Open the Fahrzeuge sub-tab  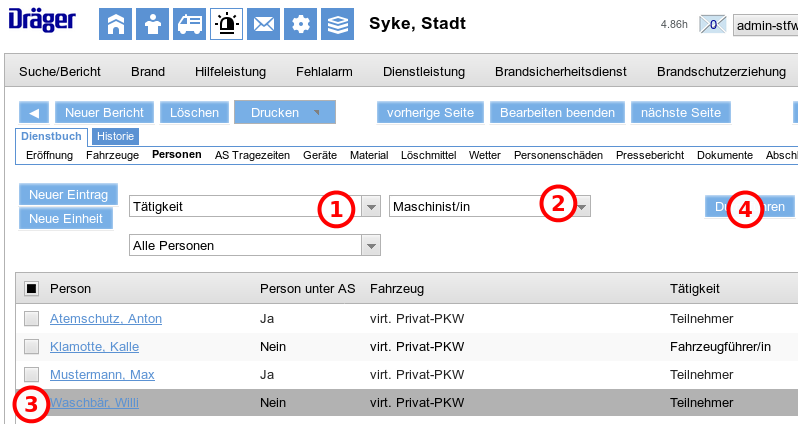coord(112,155)
